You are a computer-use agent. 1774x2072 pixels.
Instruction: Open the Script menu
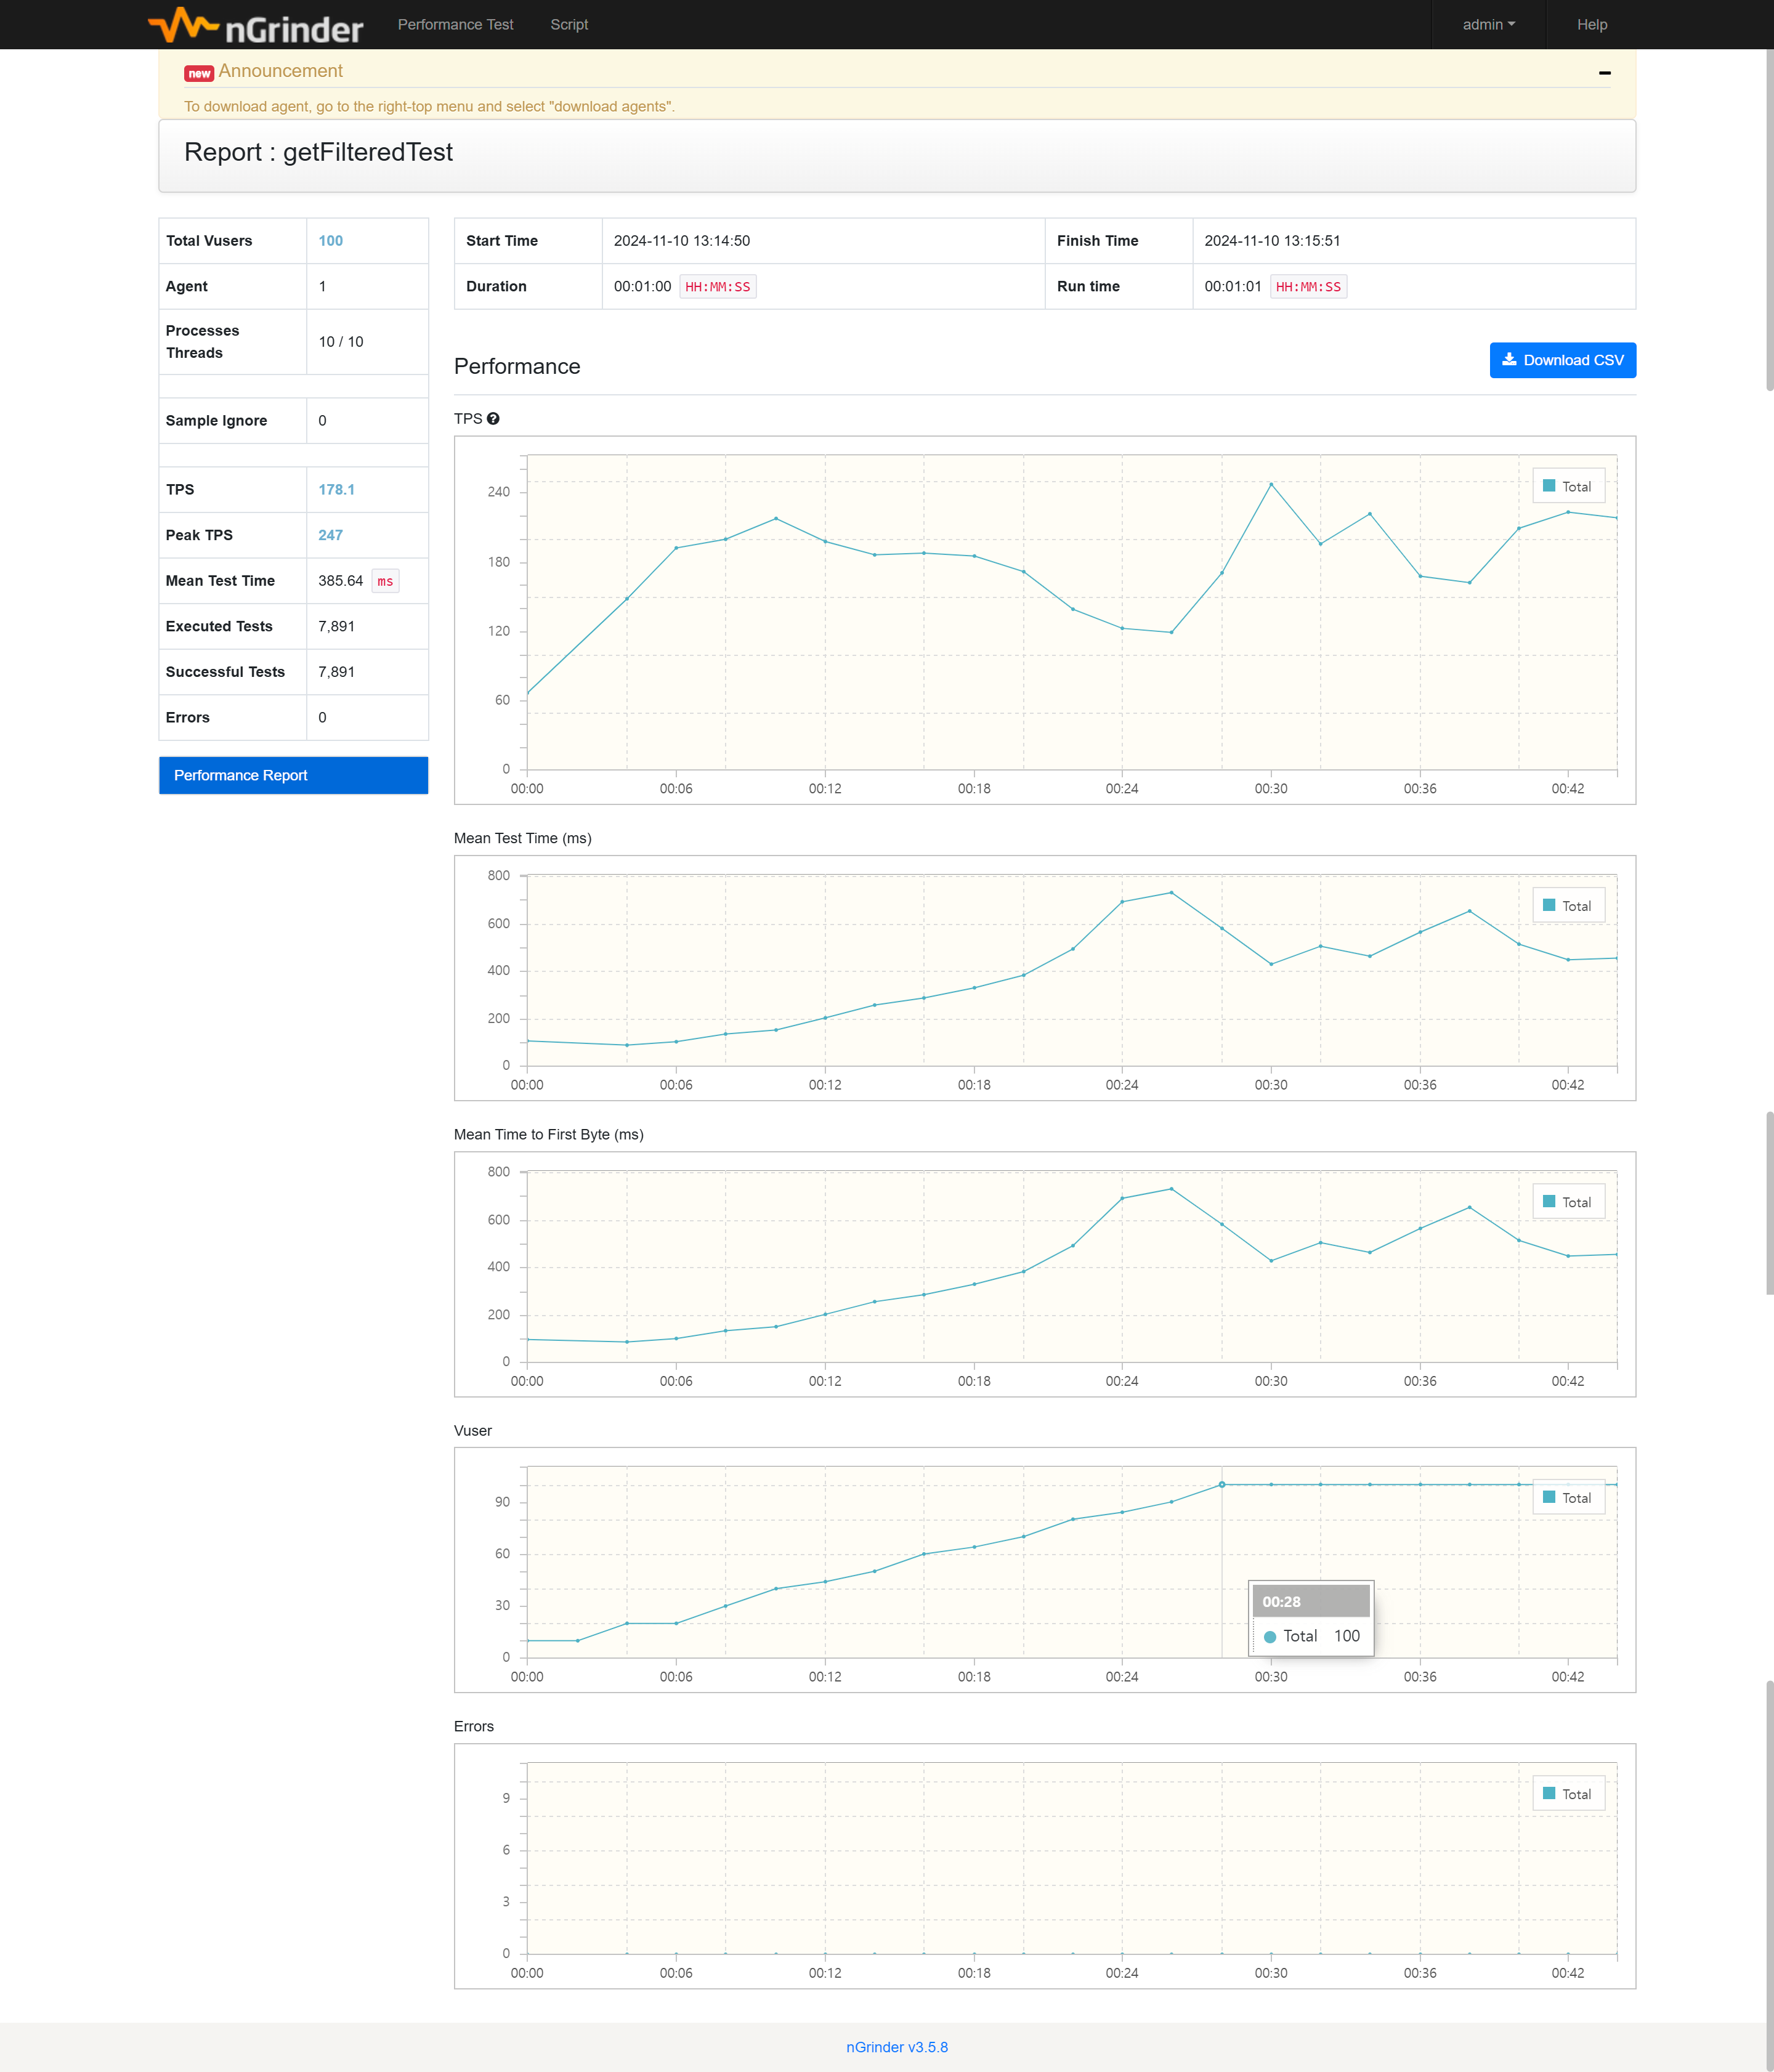pyautogui.click(x=569, y=25)
